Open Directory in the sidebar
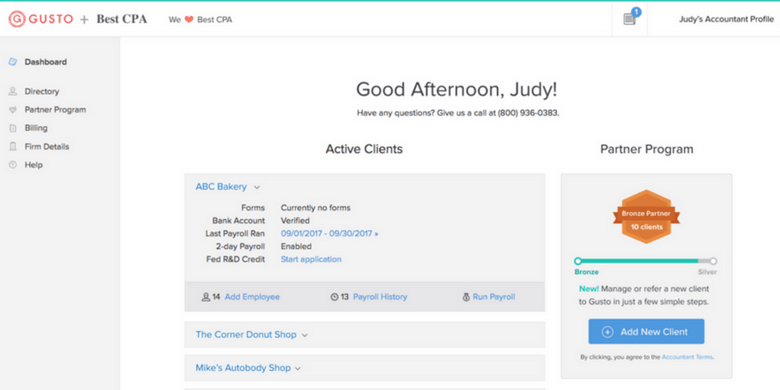This screenshot has width=780, height=390. pos(42,92)
